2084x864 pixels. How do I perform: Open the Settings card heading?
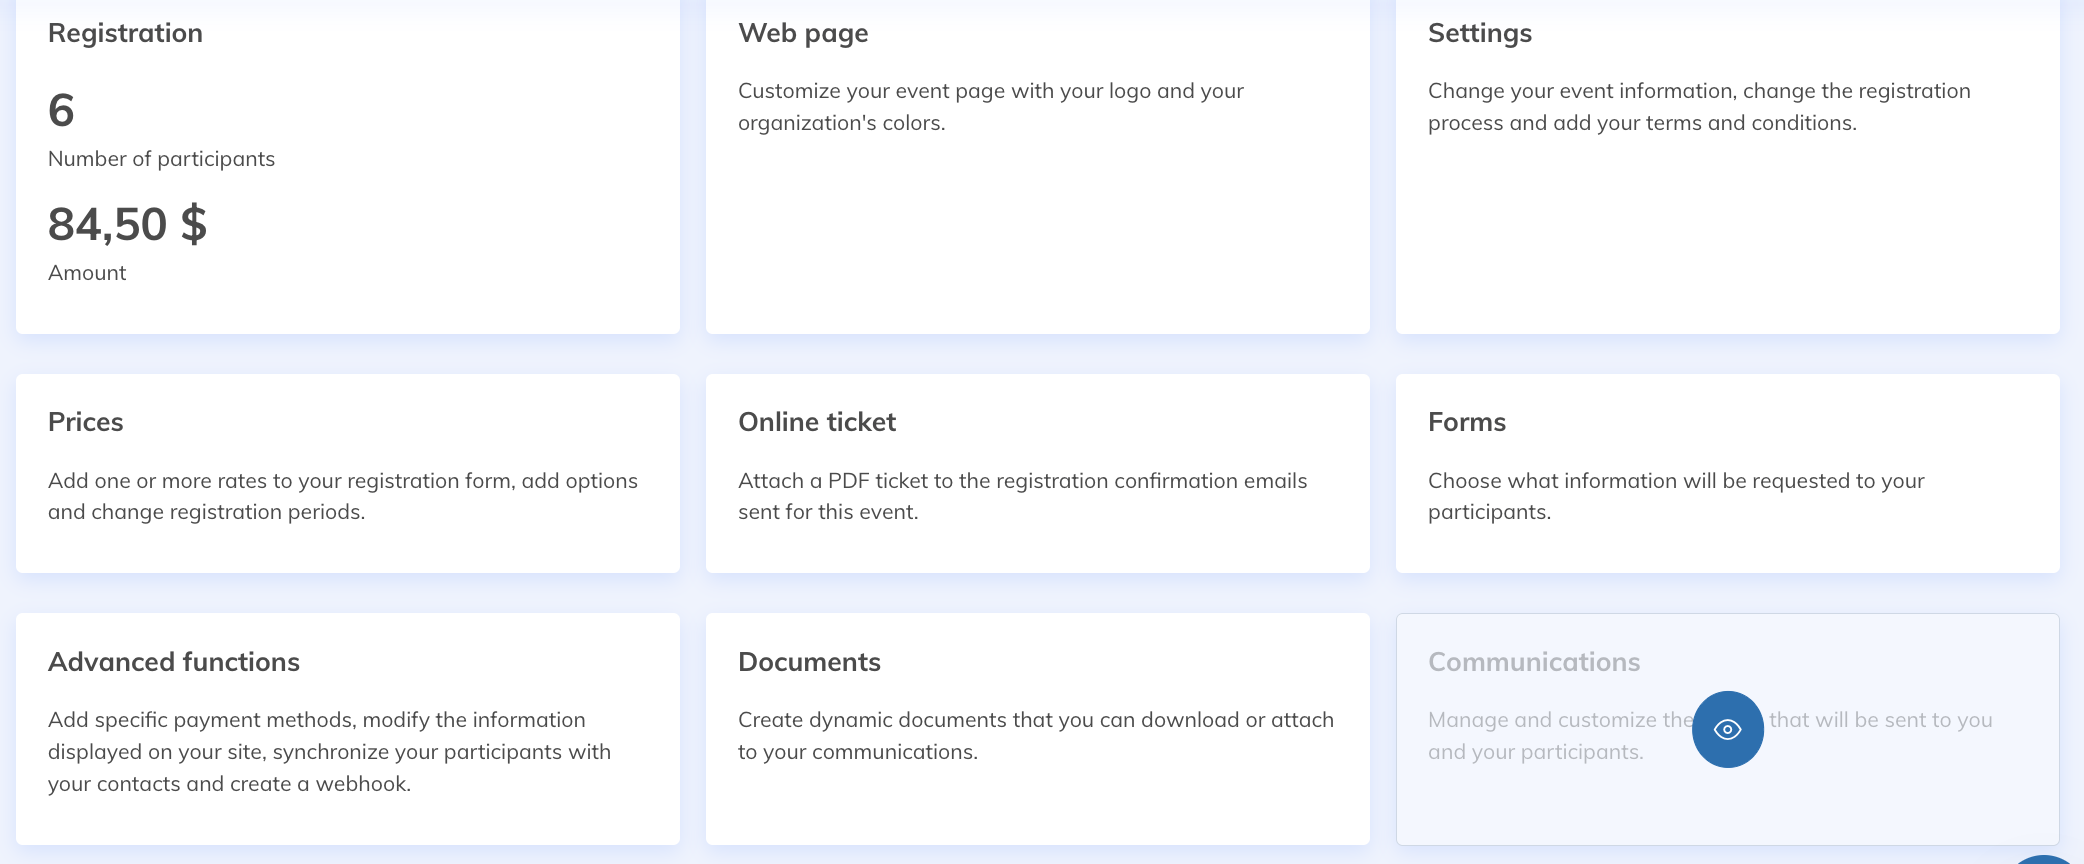pyautogui.click(x=1479, y=33)
